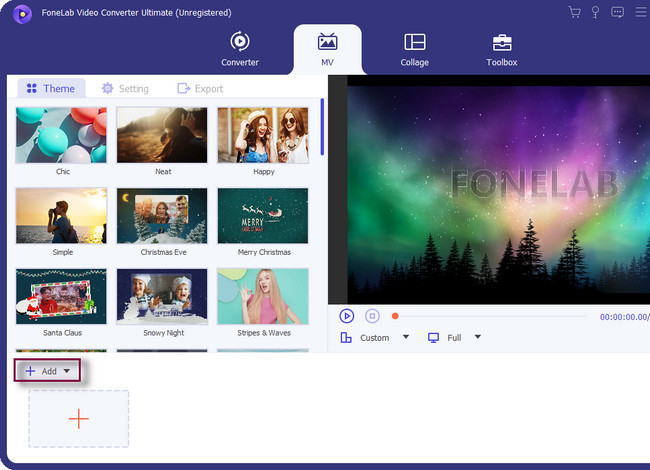The image size is (650, 470).
Task: Choose the Chic theme thumbnail
Action: pos(61,135)
